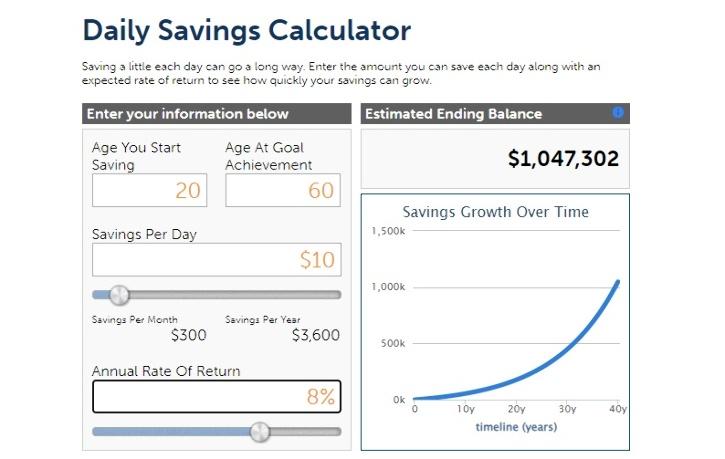Click the Savings Per Day slider handle

tap(119, 295)
